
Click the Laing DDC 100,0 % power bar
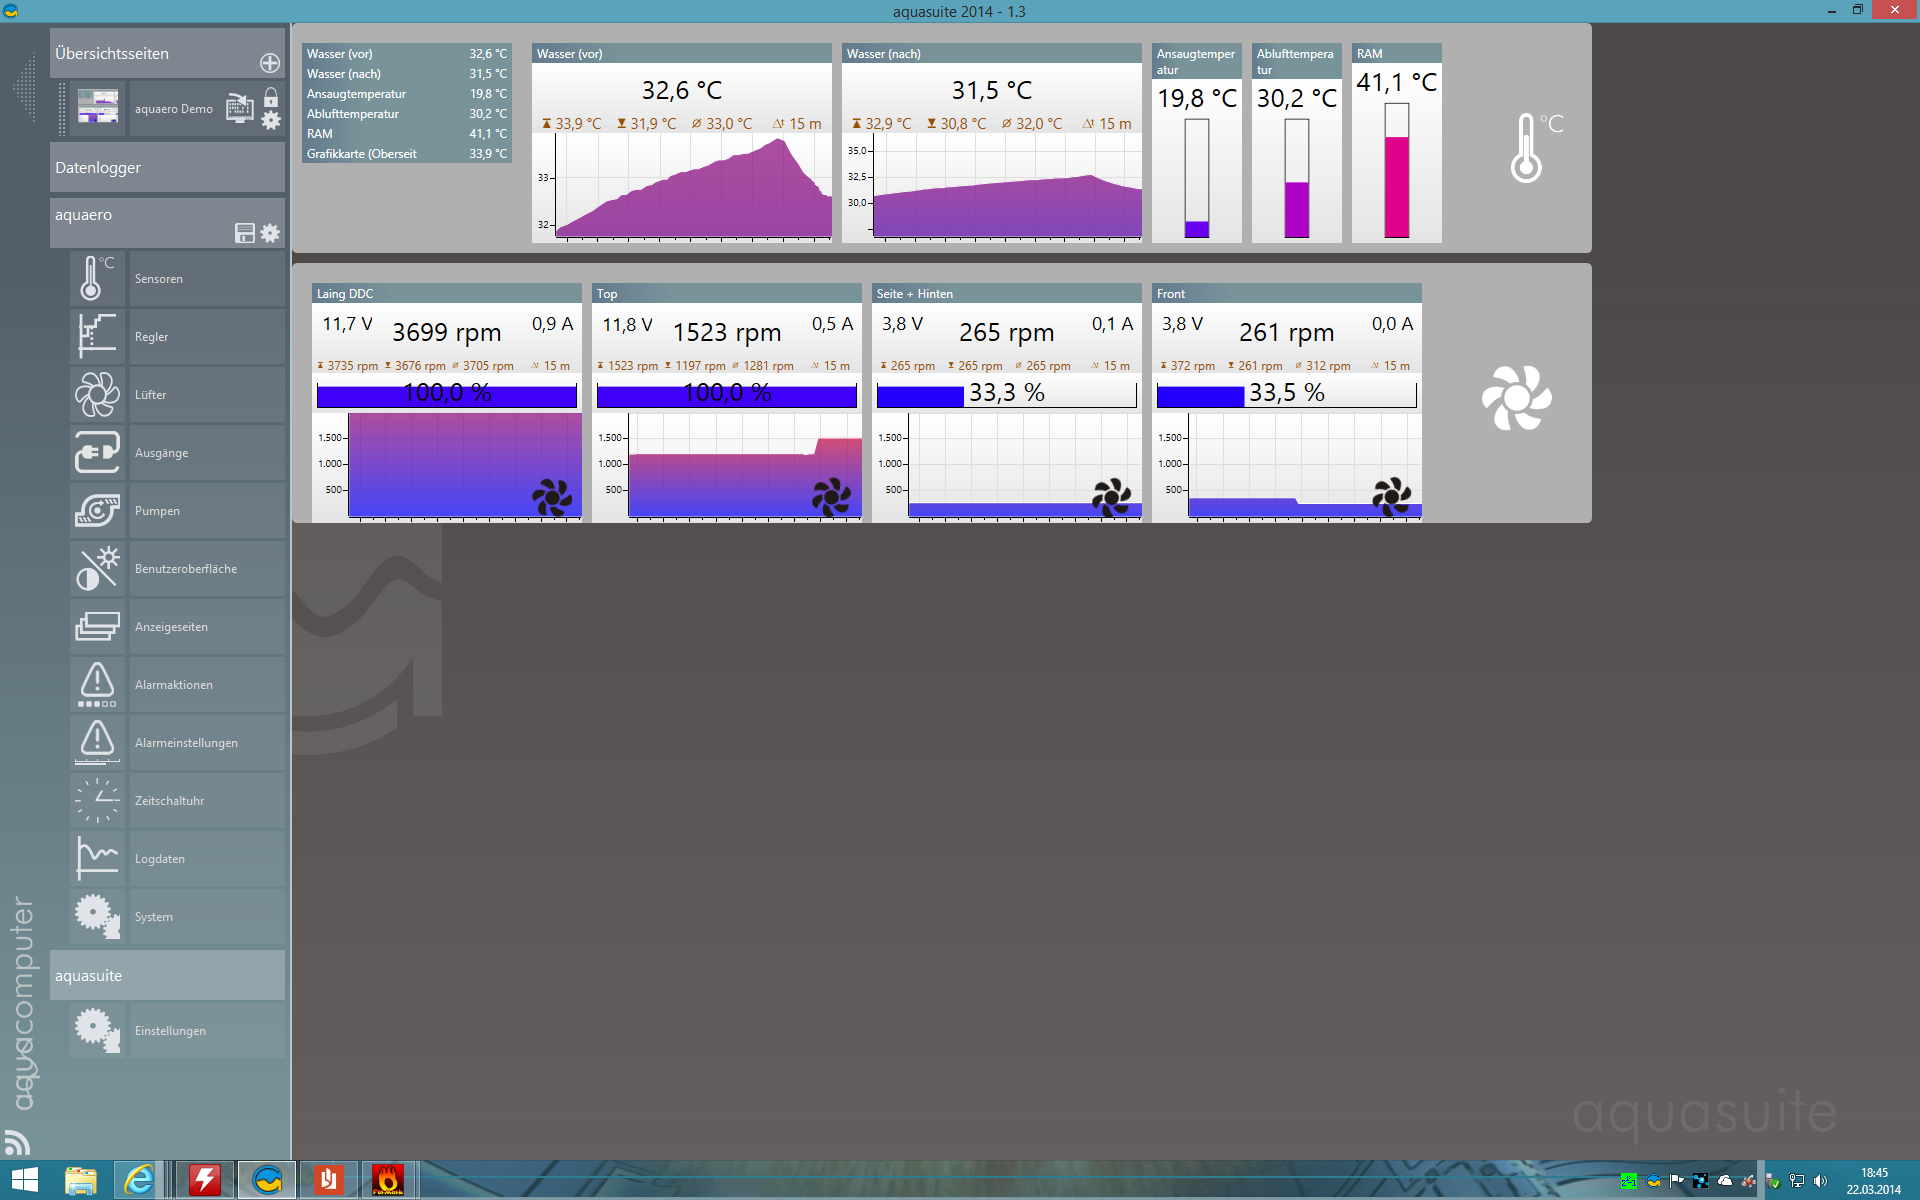click(446, 394)
